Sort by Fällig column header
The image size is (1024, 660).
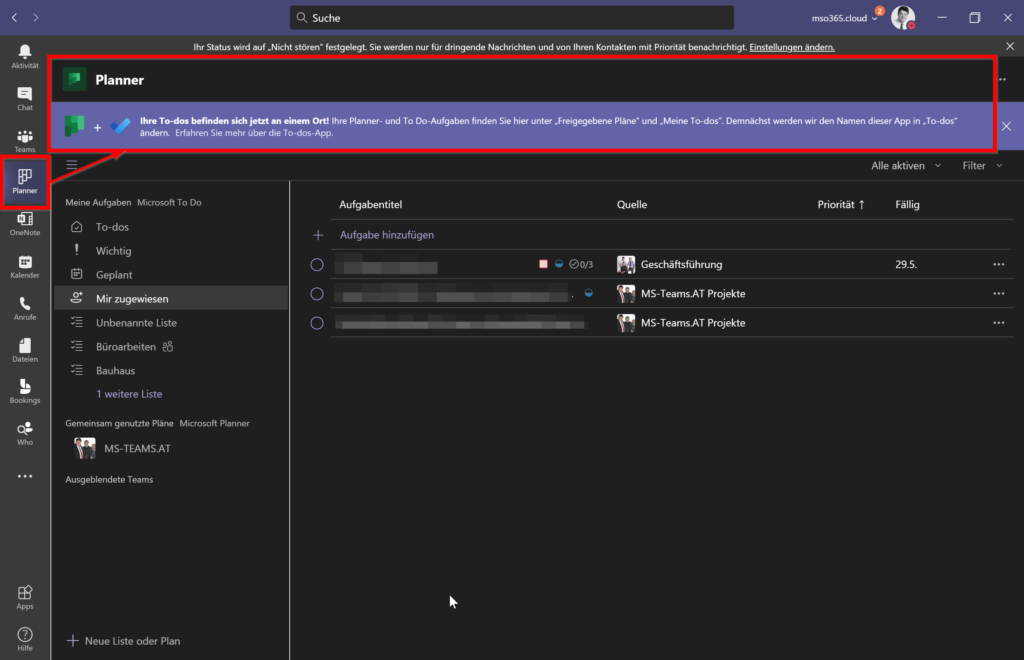pyautogui.click(x=907, y=204)
